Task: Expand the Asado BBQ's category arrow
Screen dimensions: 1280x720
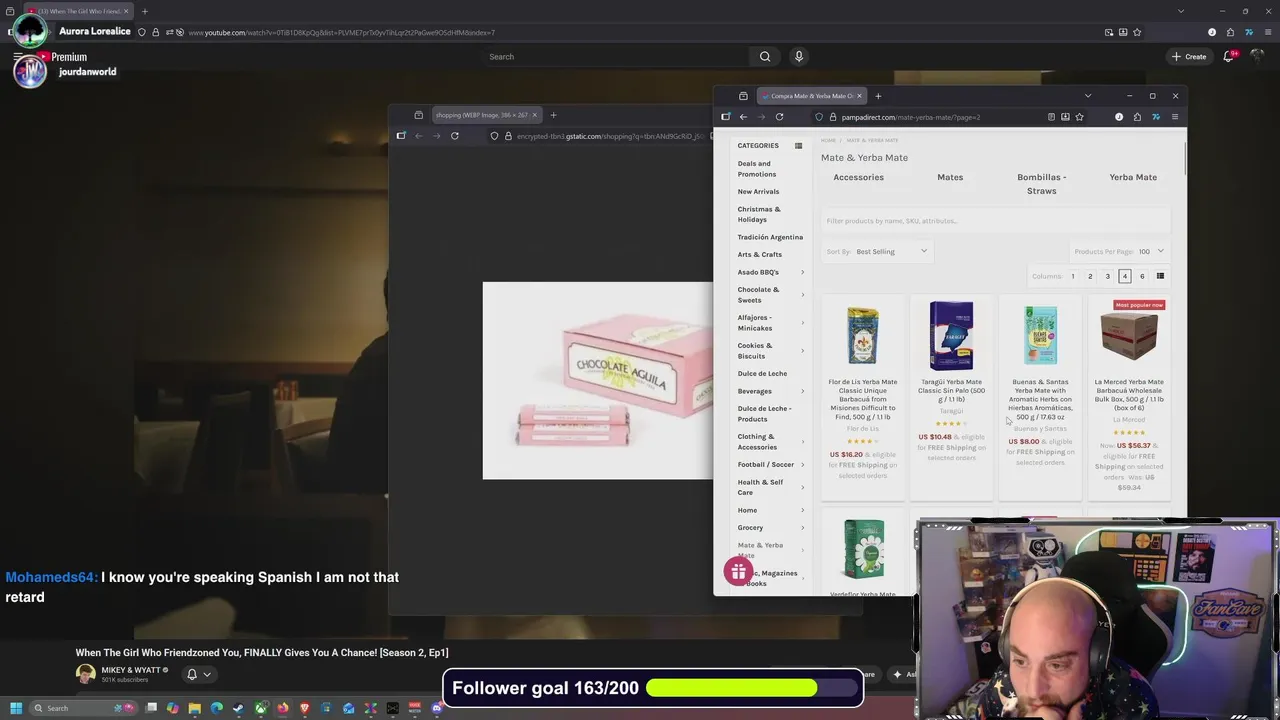Action: (x=802, y=272)
